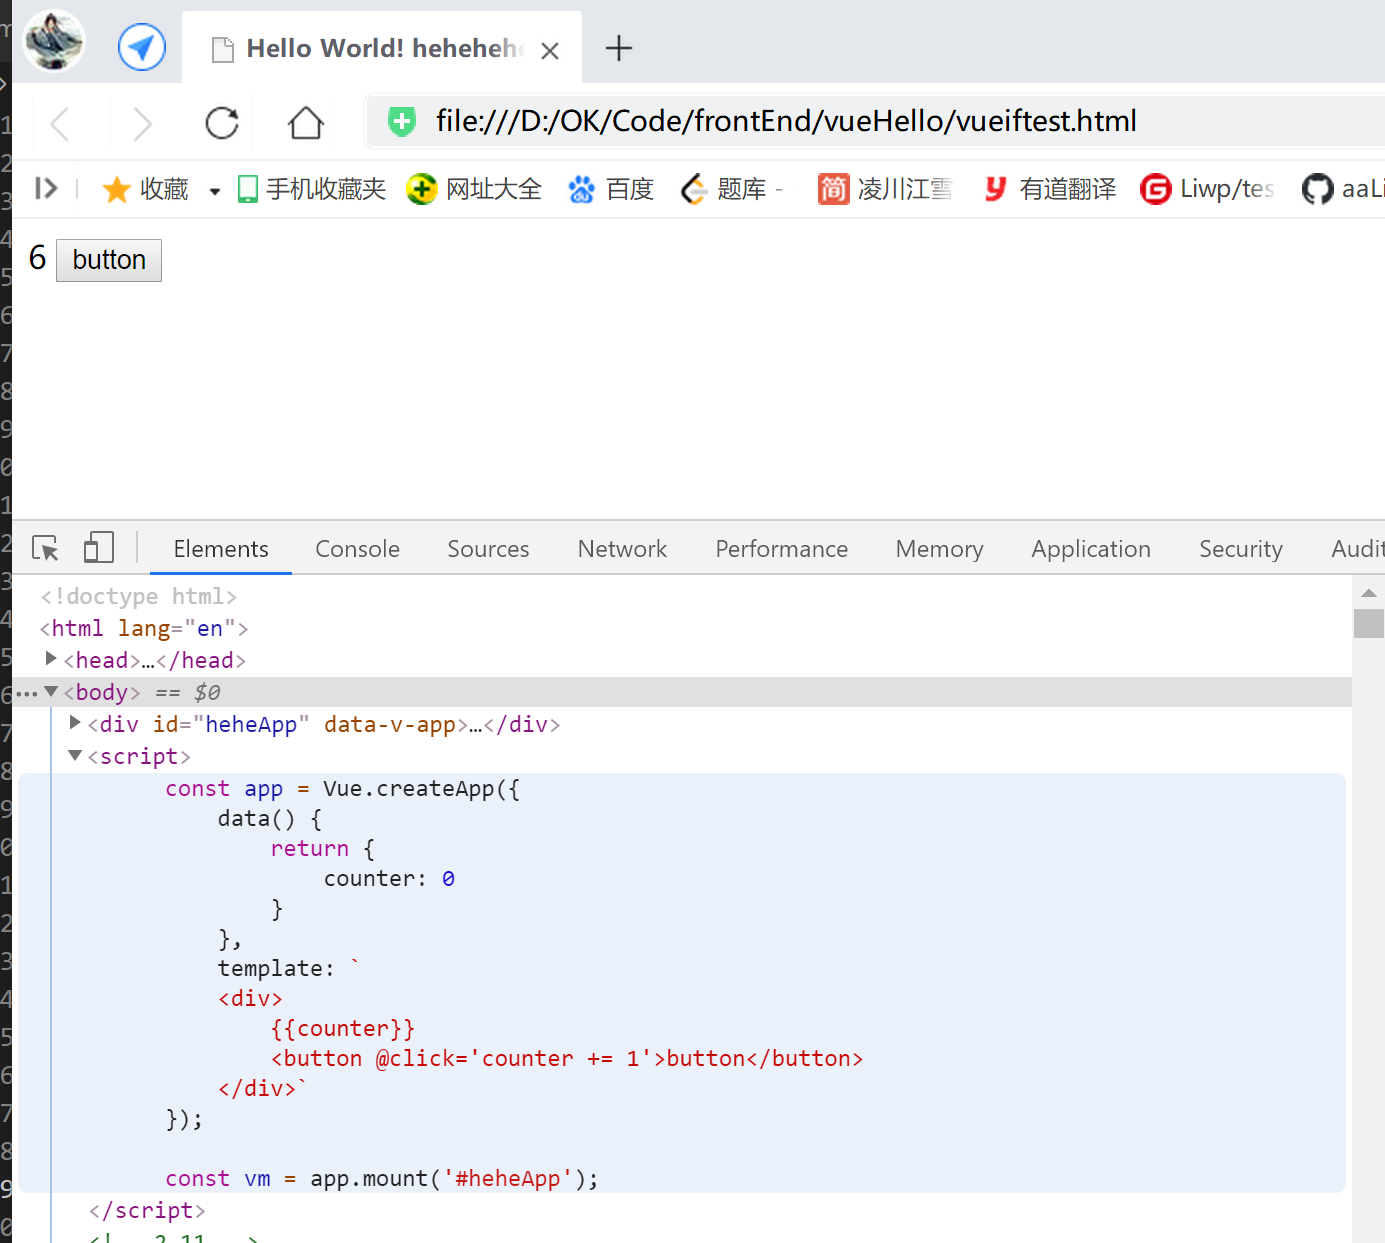Click the app.mount('#heheApp') code line
Viewport: 1385px width, 1243px height.
(x=382, y=1178)
